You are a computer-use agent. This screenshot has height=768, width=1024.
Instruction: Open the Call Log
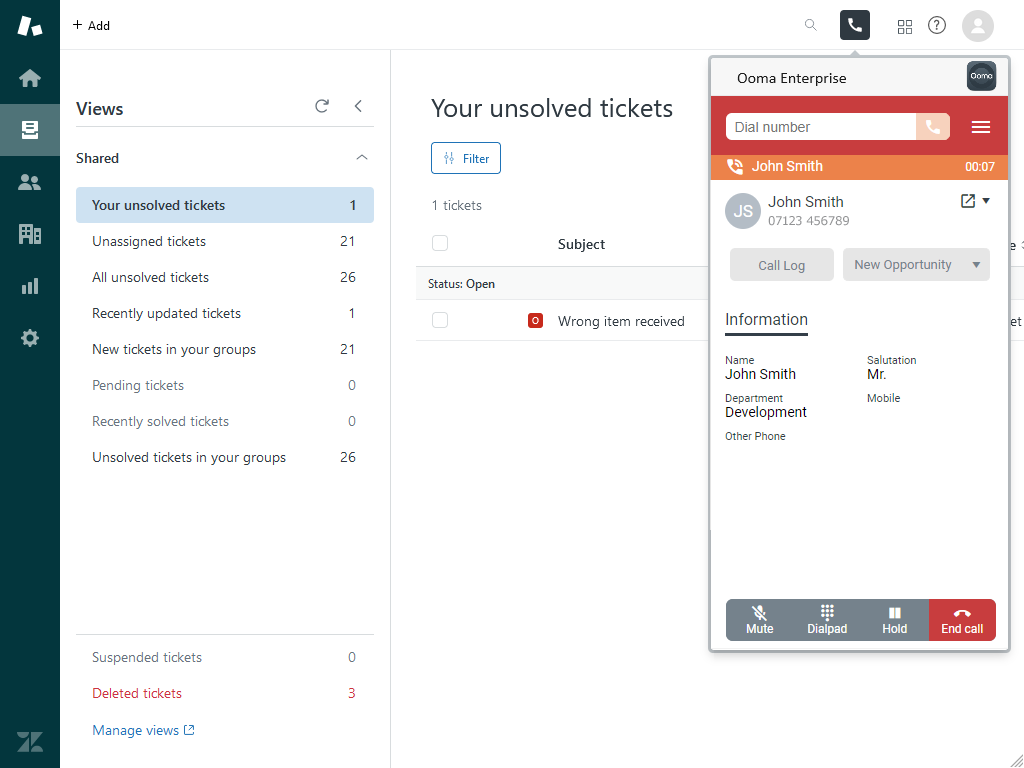click(781, 264)
